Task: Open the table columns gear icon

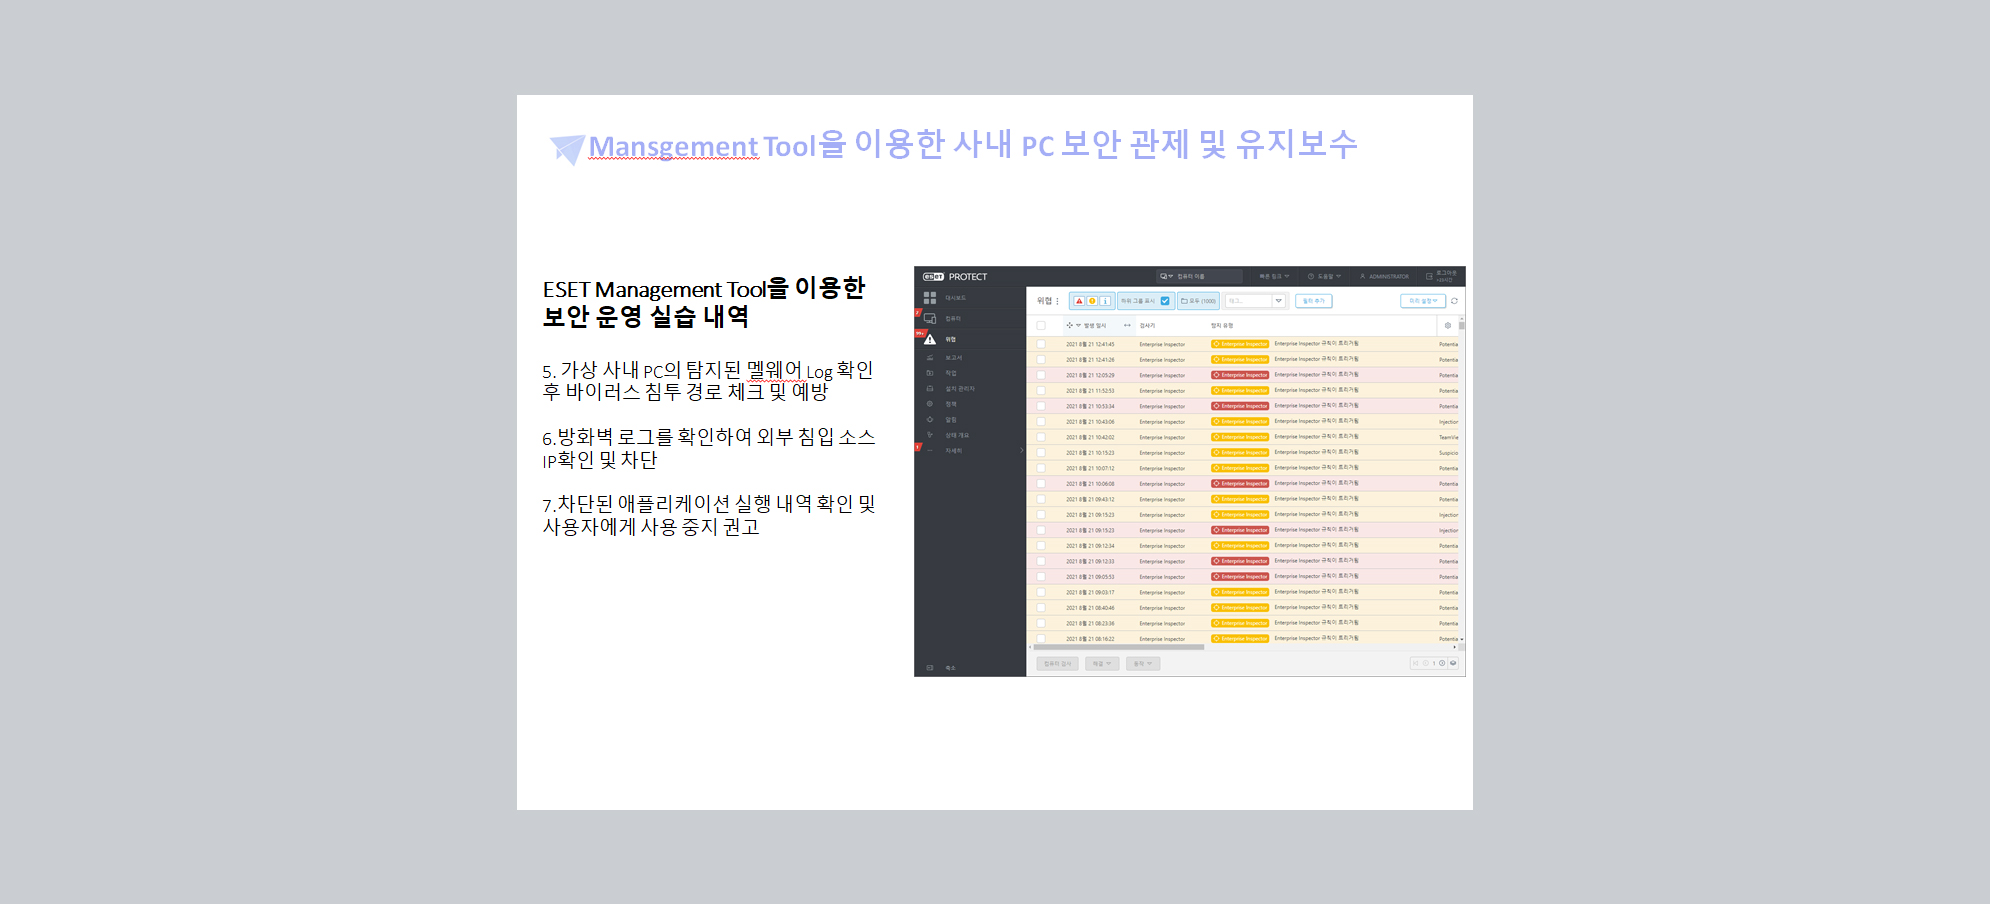Action: tap(1447, 325)
